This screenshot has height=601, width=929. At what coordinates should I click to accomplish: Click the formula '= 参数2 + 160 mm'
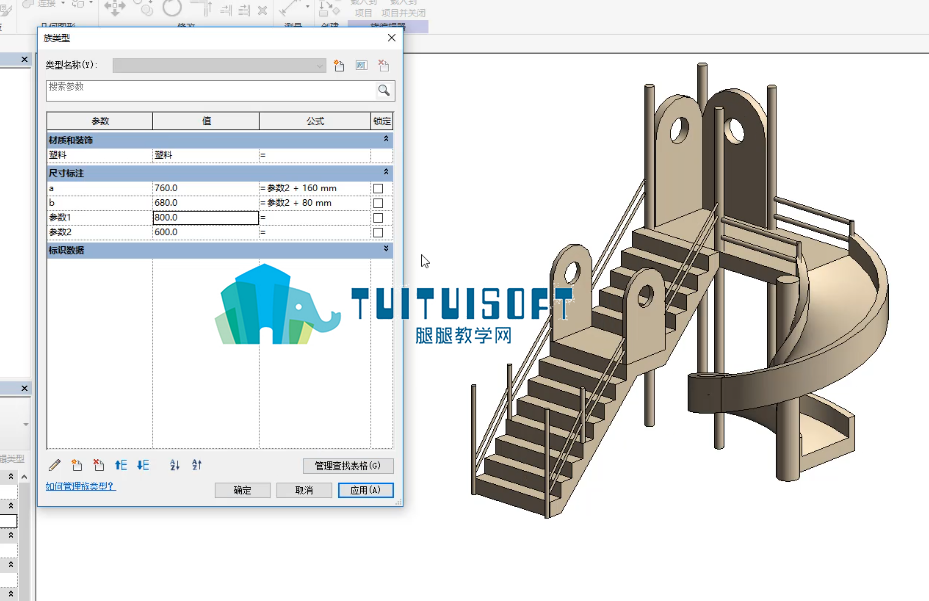315,188
